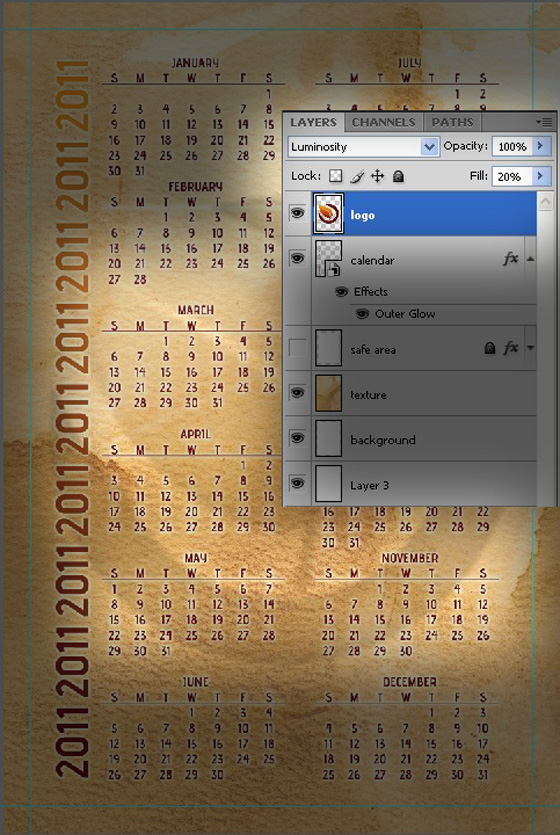560x835 pixels.
Task: Toggle Effects visibility eye
Action: coord(341,292)
